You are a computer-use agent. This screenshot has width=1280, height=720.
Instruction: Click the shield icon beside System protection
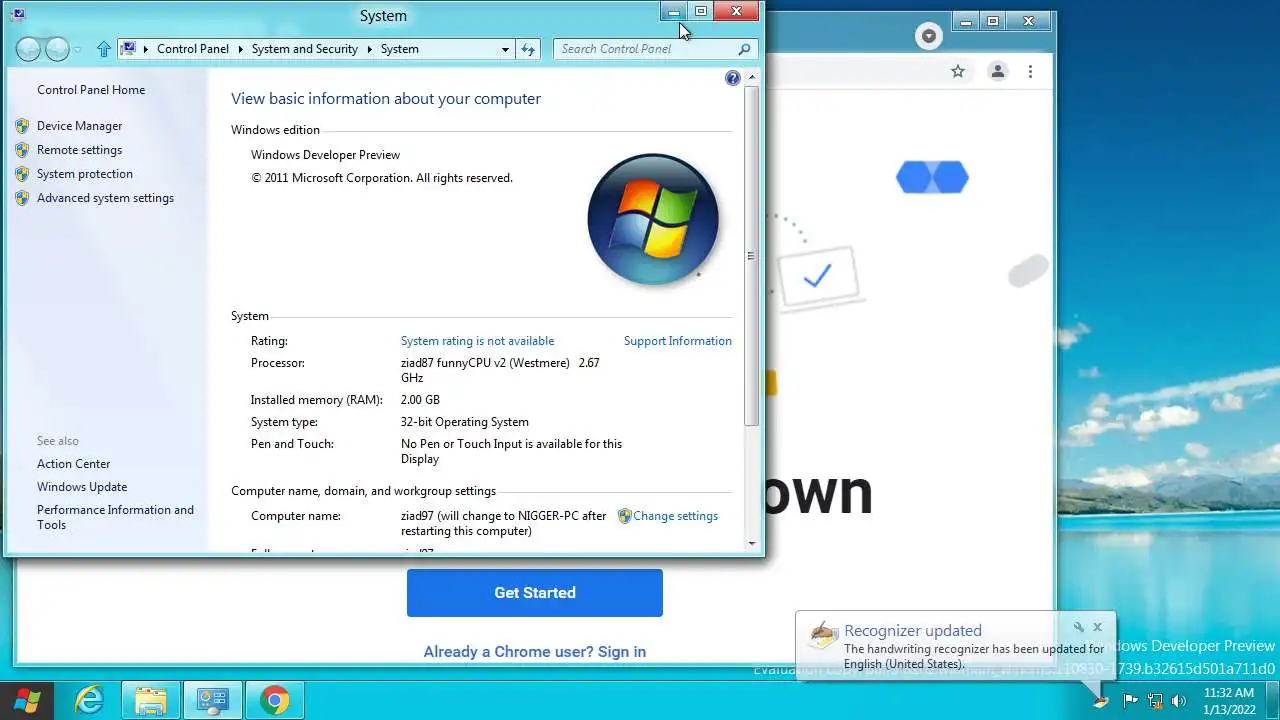tap(22, 174)
